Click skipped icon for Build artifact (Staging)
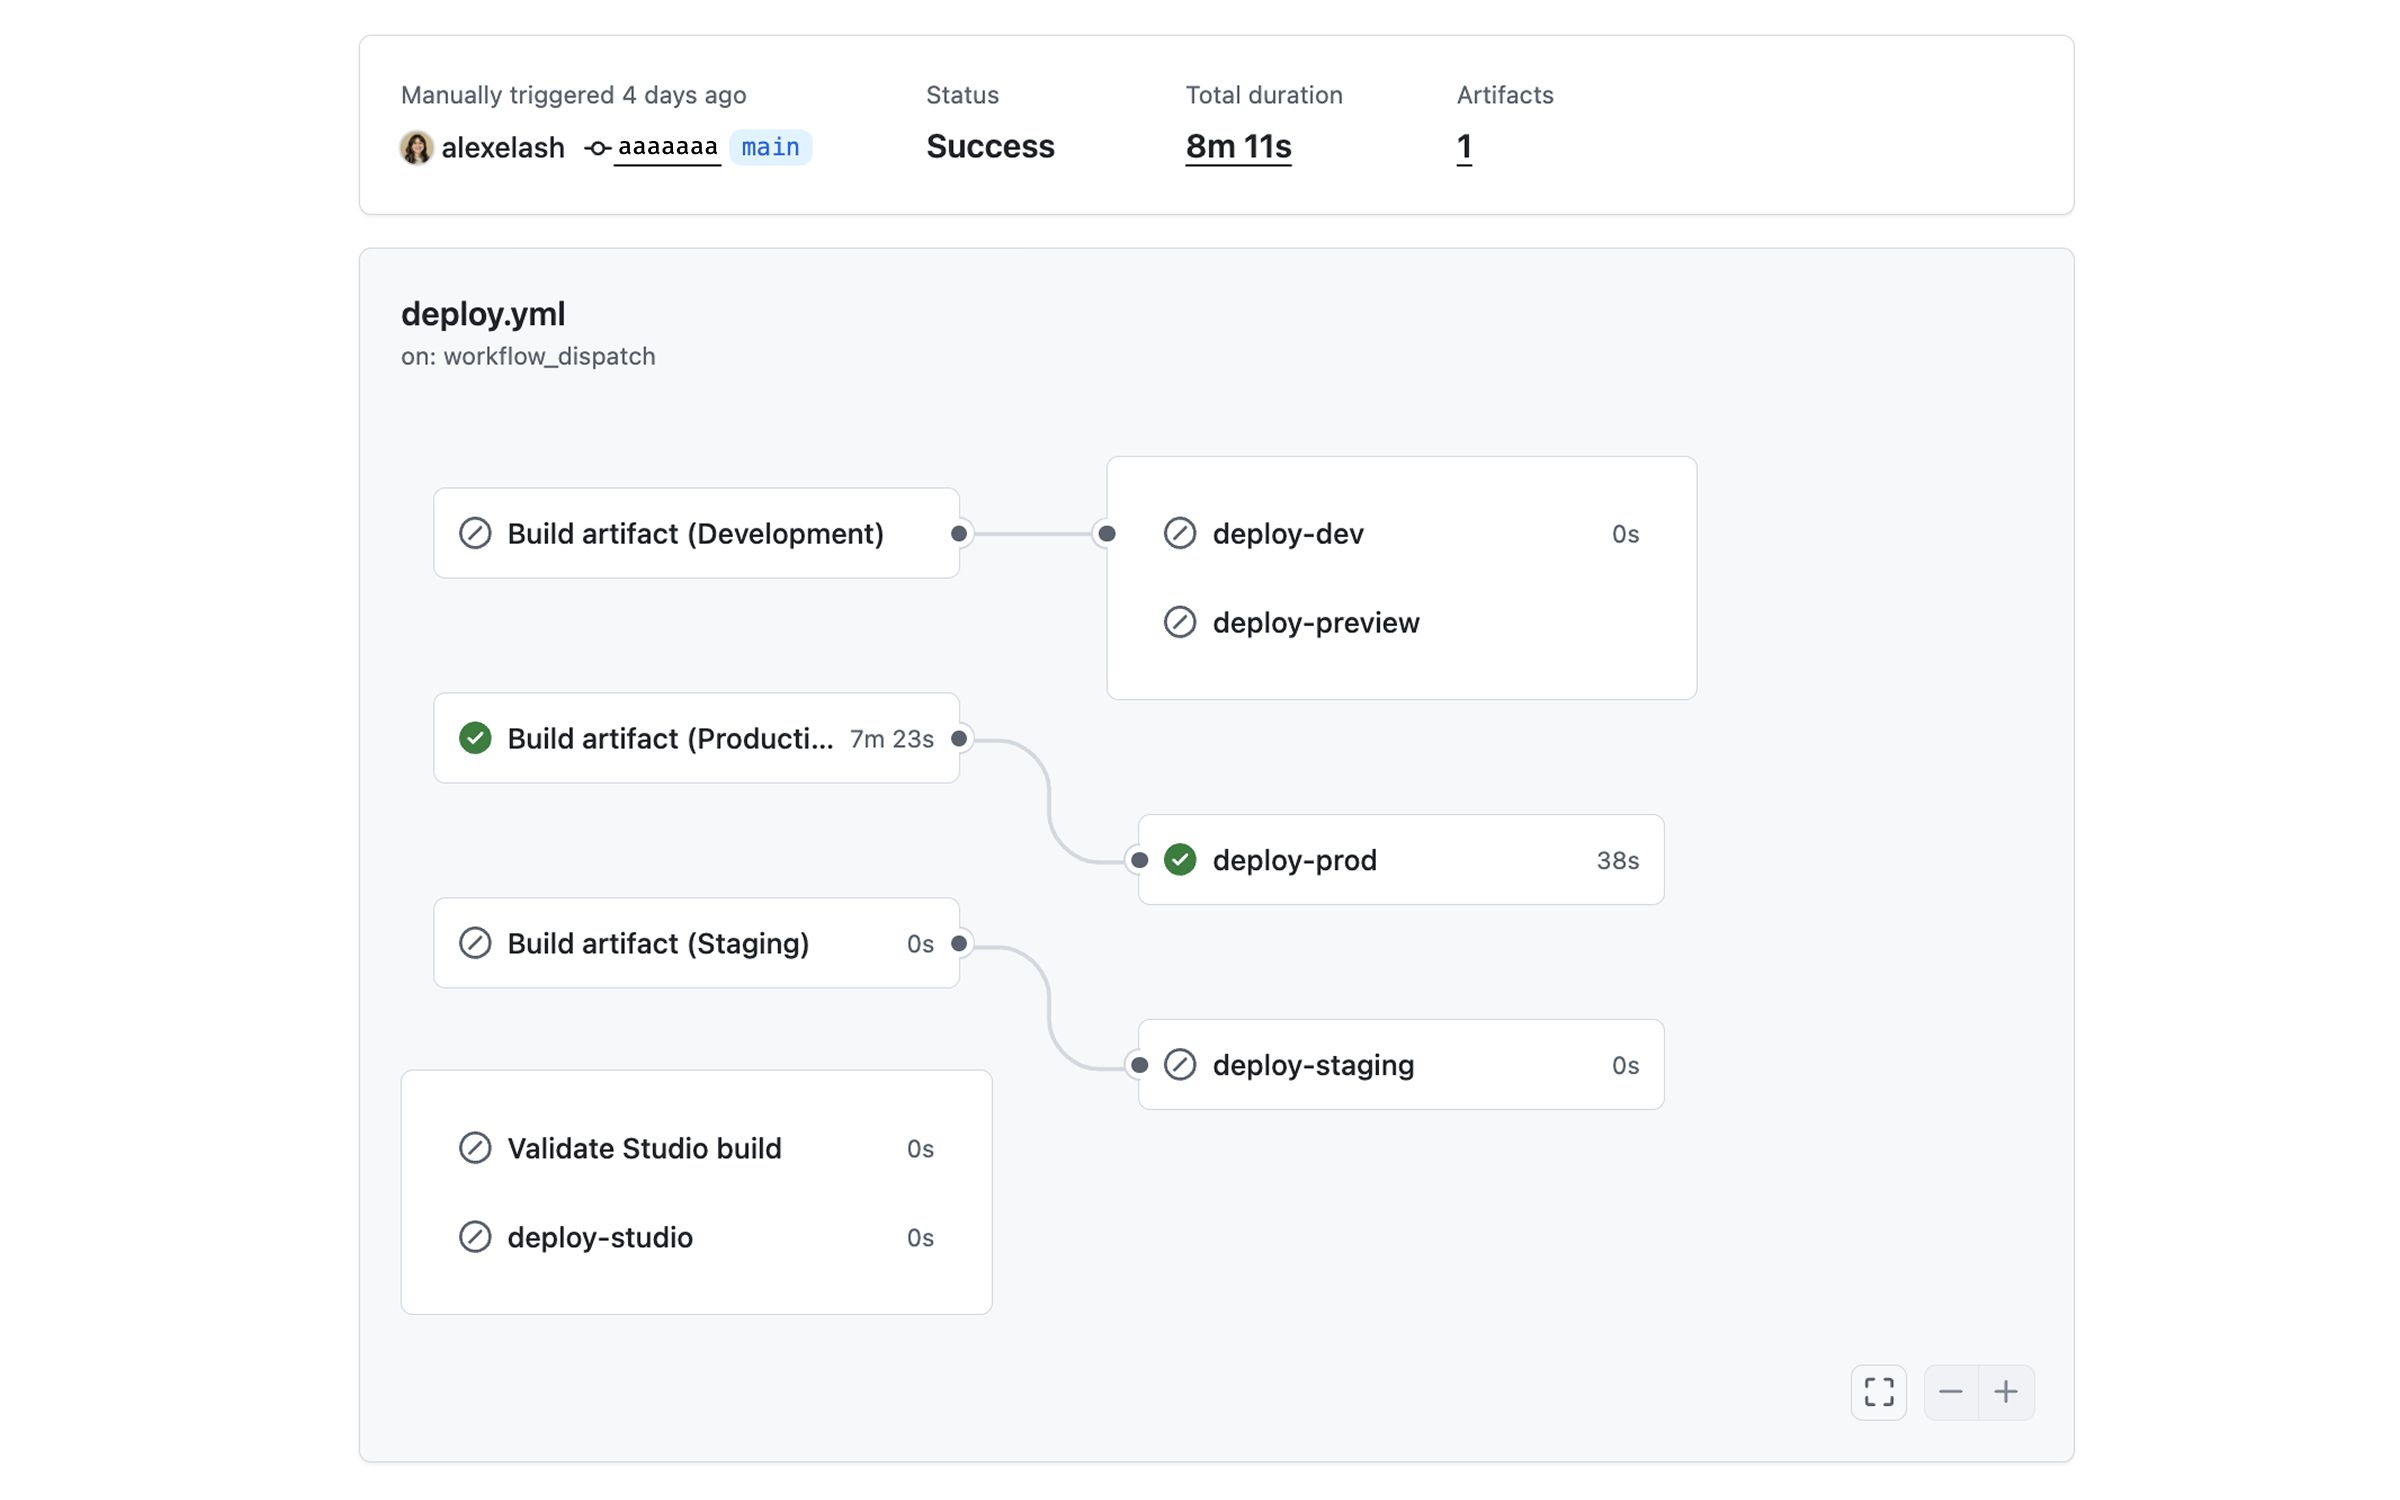 [475, 943]
